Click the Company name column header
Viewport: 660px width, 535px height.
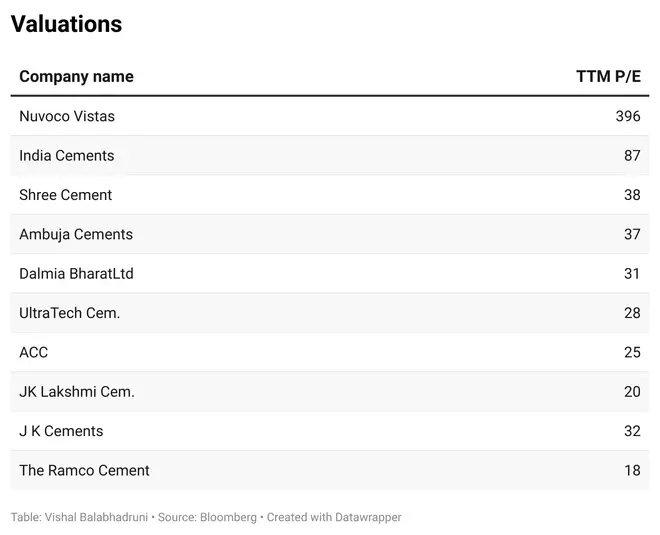[76, 77]
